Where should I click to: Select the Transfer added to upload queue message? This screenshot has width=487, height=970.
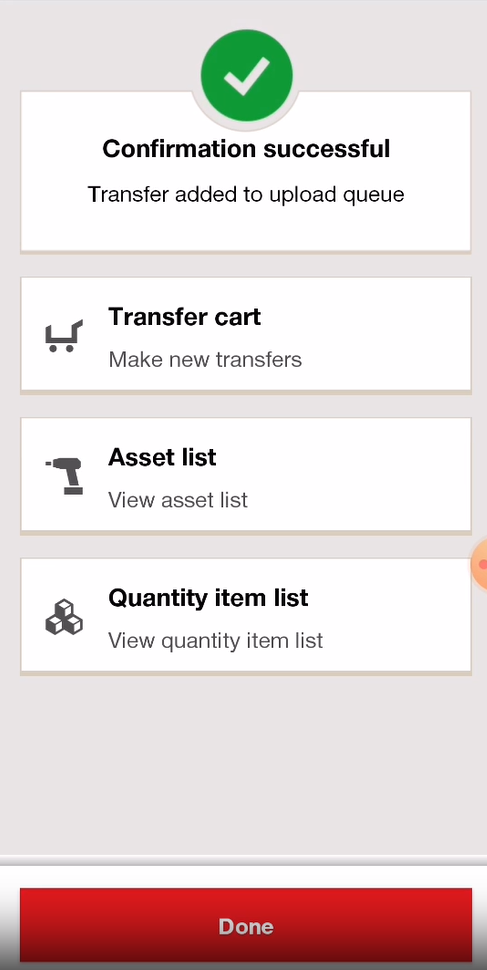(246, 194)
